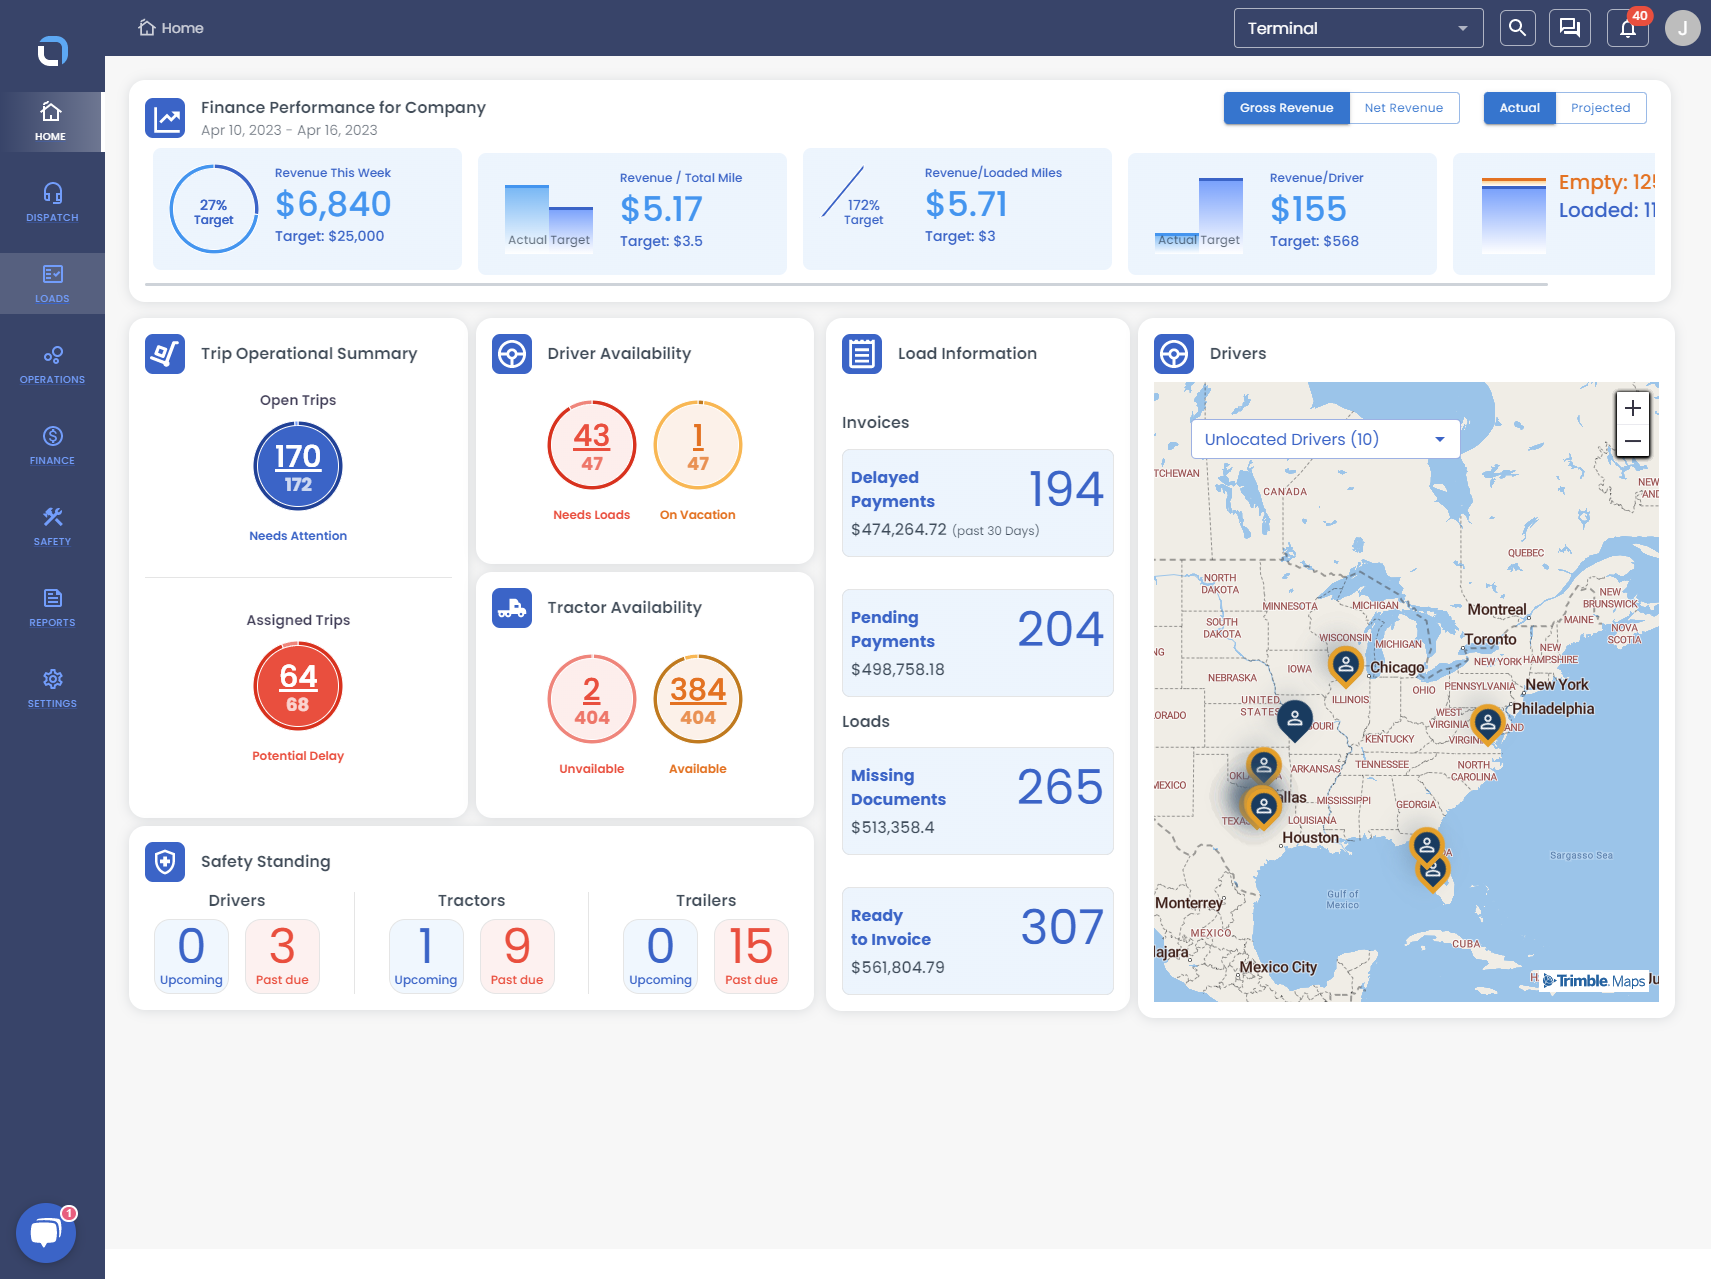The image size is (1711, 1279).
Task: Open the 64 assigned trips with potential delay
Action: [298, 686]
